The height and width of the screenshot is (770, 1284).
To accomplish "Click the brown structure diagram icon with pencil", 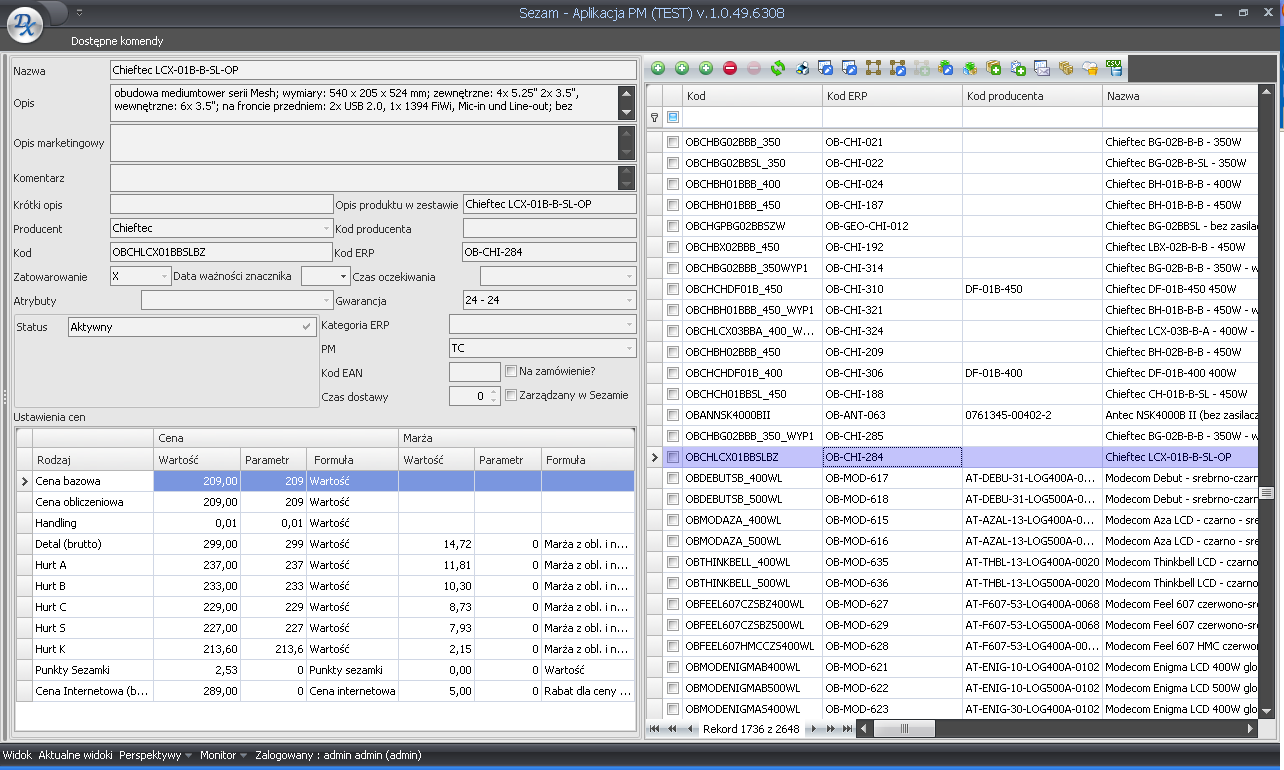I will click(898, 68).
